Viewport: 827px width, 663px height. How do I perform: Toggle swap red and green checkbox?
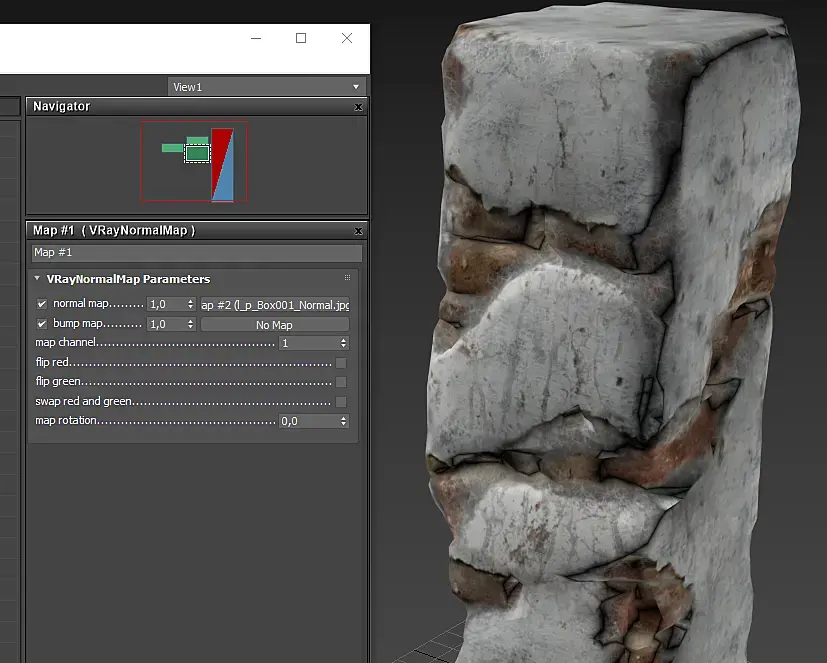(341, 402)
